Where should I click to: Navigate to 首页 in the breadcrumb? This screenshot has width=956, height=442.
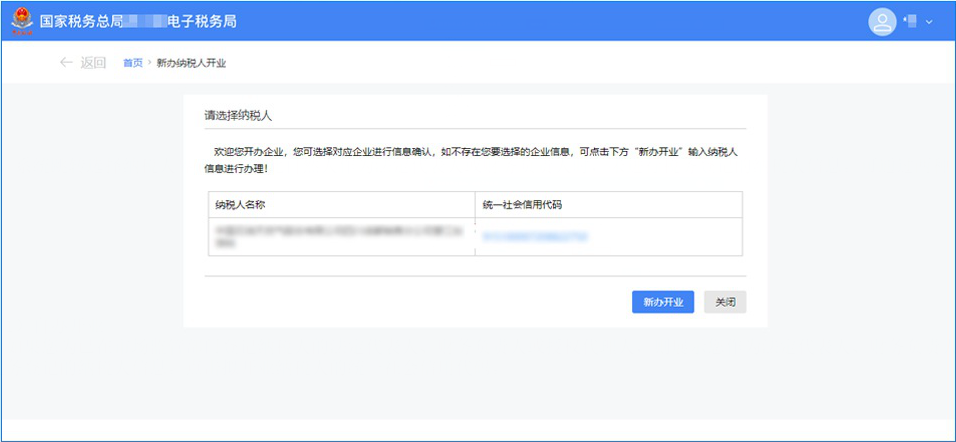132,63
